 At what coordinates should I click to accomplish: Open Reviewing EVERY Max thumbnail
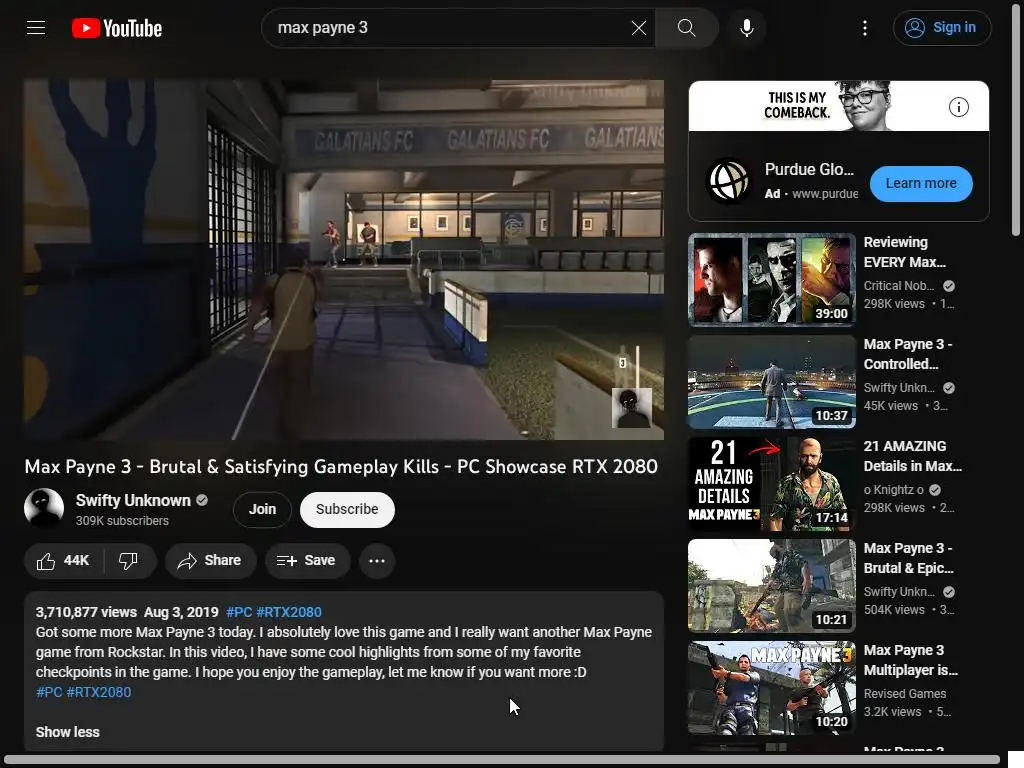point(771,280)
